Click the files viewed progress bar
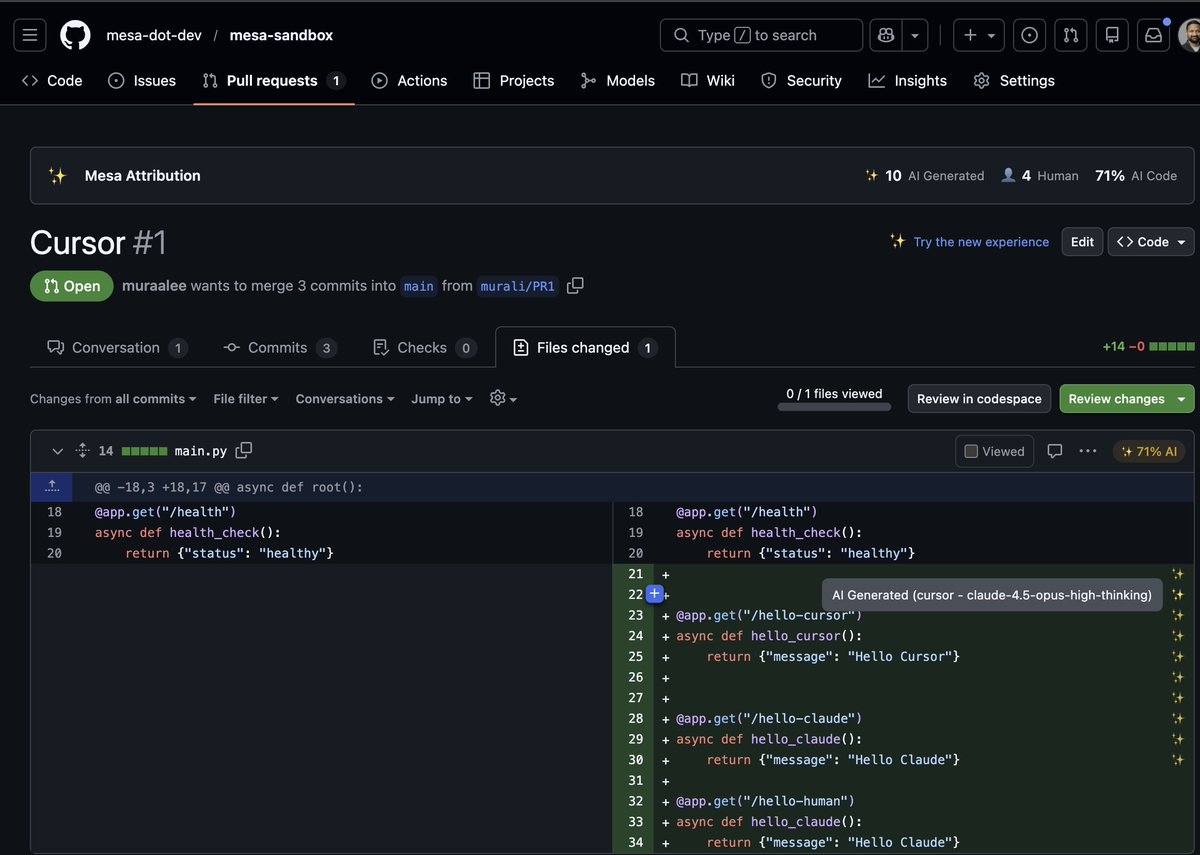Viewport: 1200px width, 855px height. [x=834, y=407]
